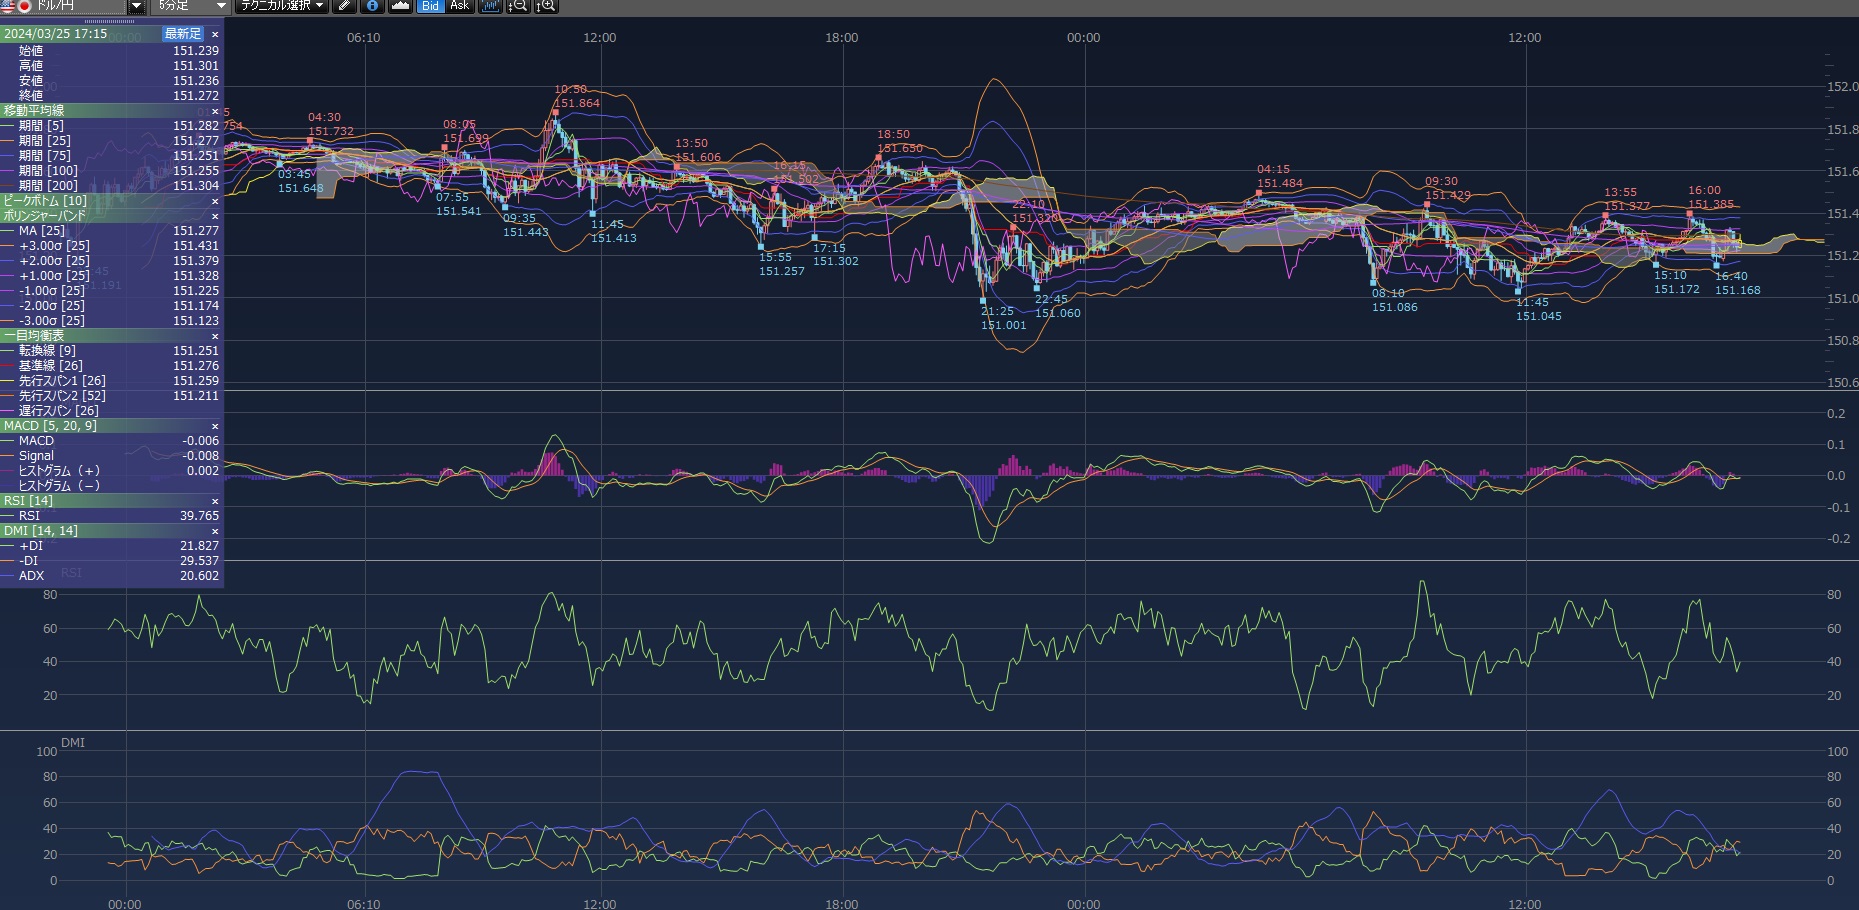Viewport: 1859px width, 910px height.
Task: Click the 10:50 peak marker at 151.864
Action: 556,113
